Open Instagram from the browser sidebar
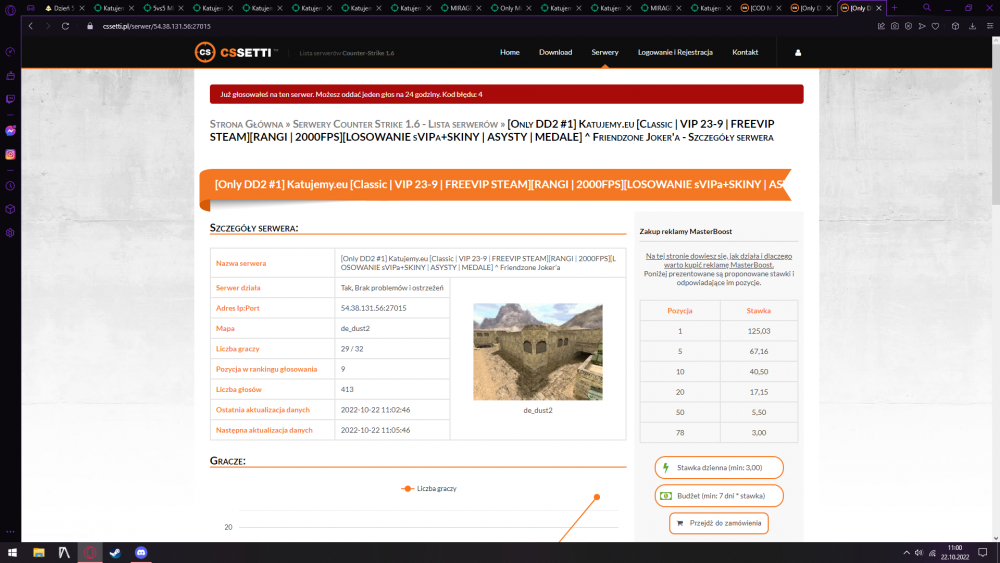The image size is (1000, 563). pyautogui.click(x=10, y=154)
